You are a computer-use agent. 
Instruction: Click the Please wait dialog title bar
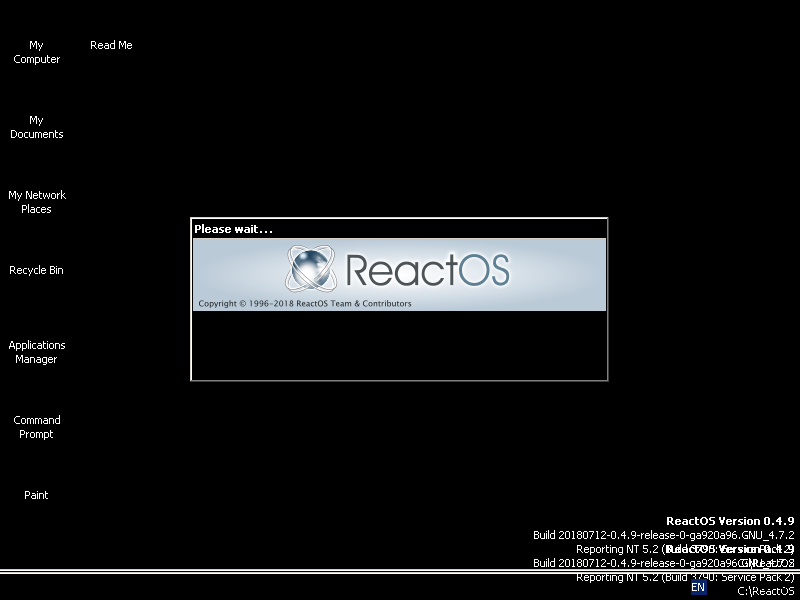[x=398, y=227]
